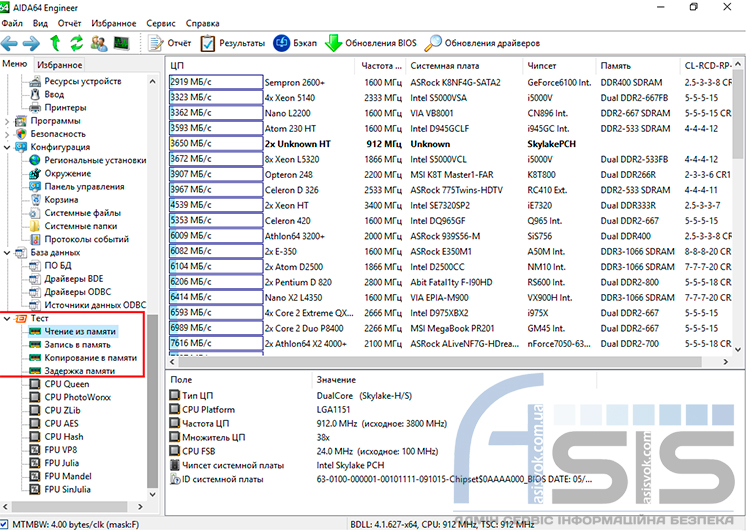Expand the Программы tree node
This screenshot has width=750, height=532.
click(7, 121)
